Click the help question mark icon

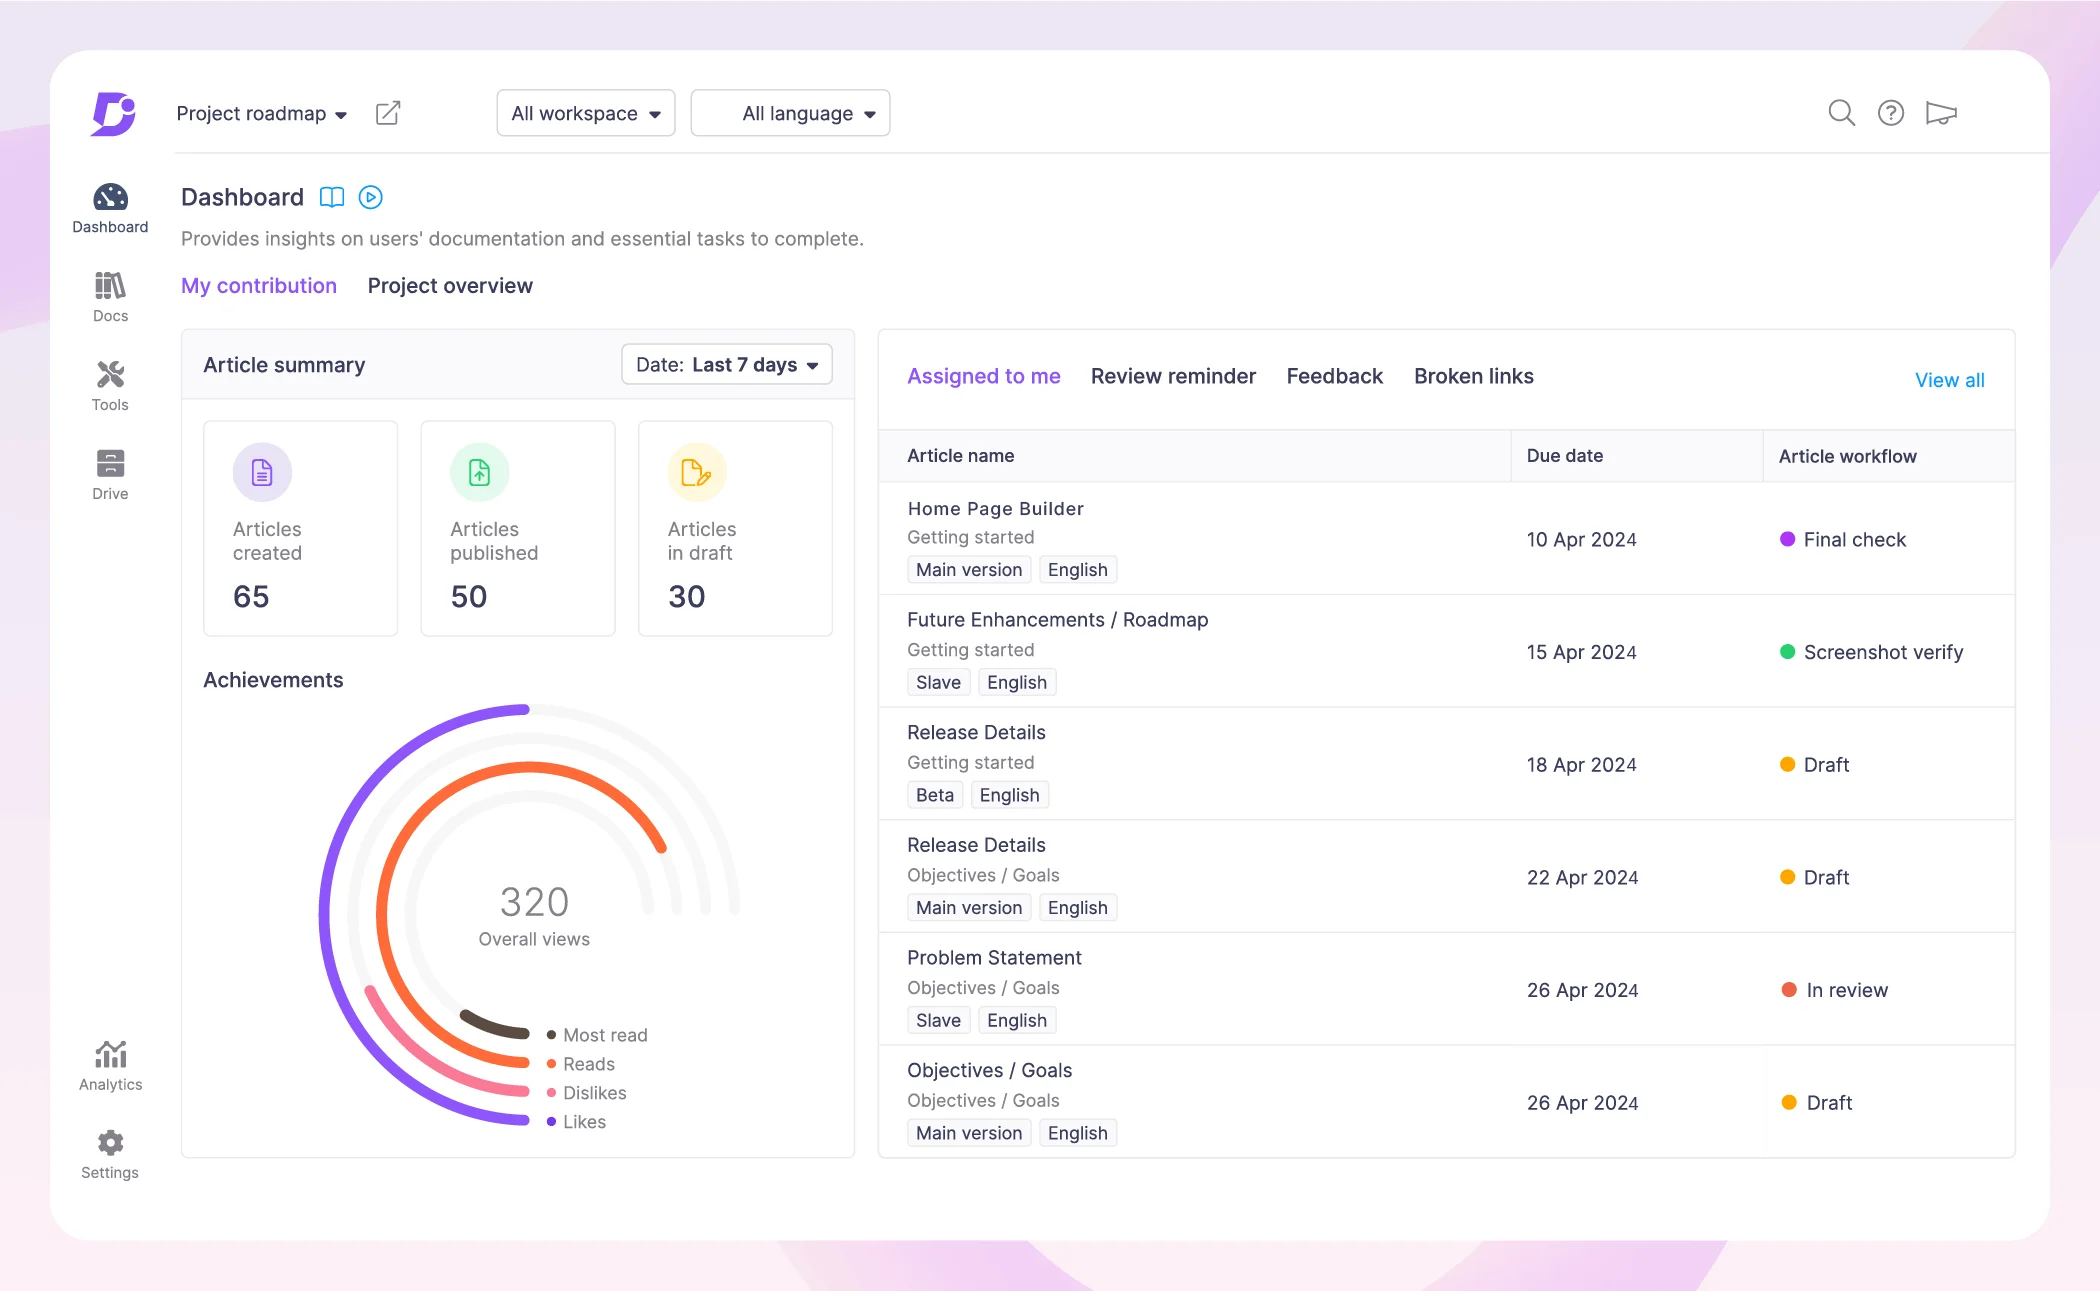pyautogui.click(x=1890, y=112)
